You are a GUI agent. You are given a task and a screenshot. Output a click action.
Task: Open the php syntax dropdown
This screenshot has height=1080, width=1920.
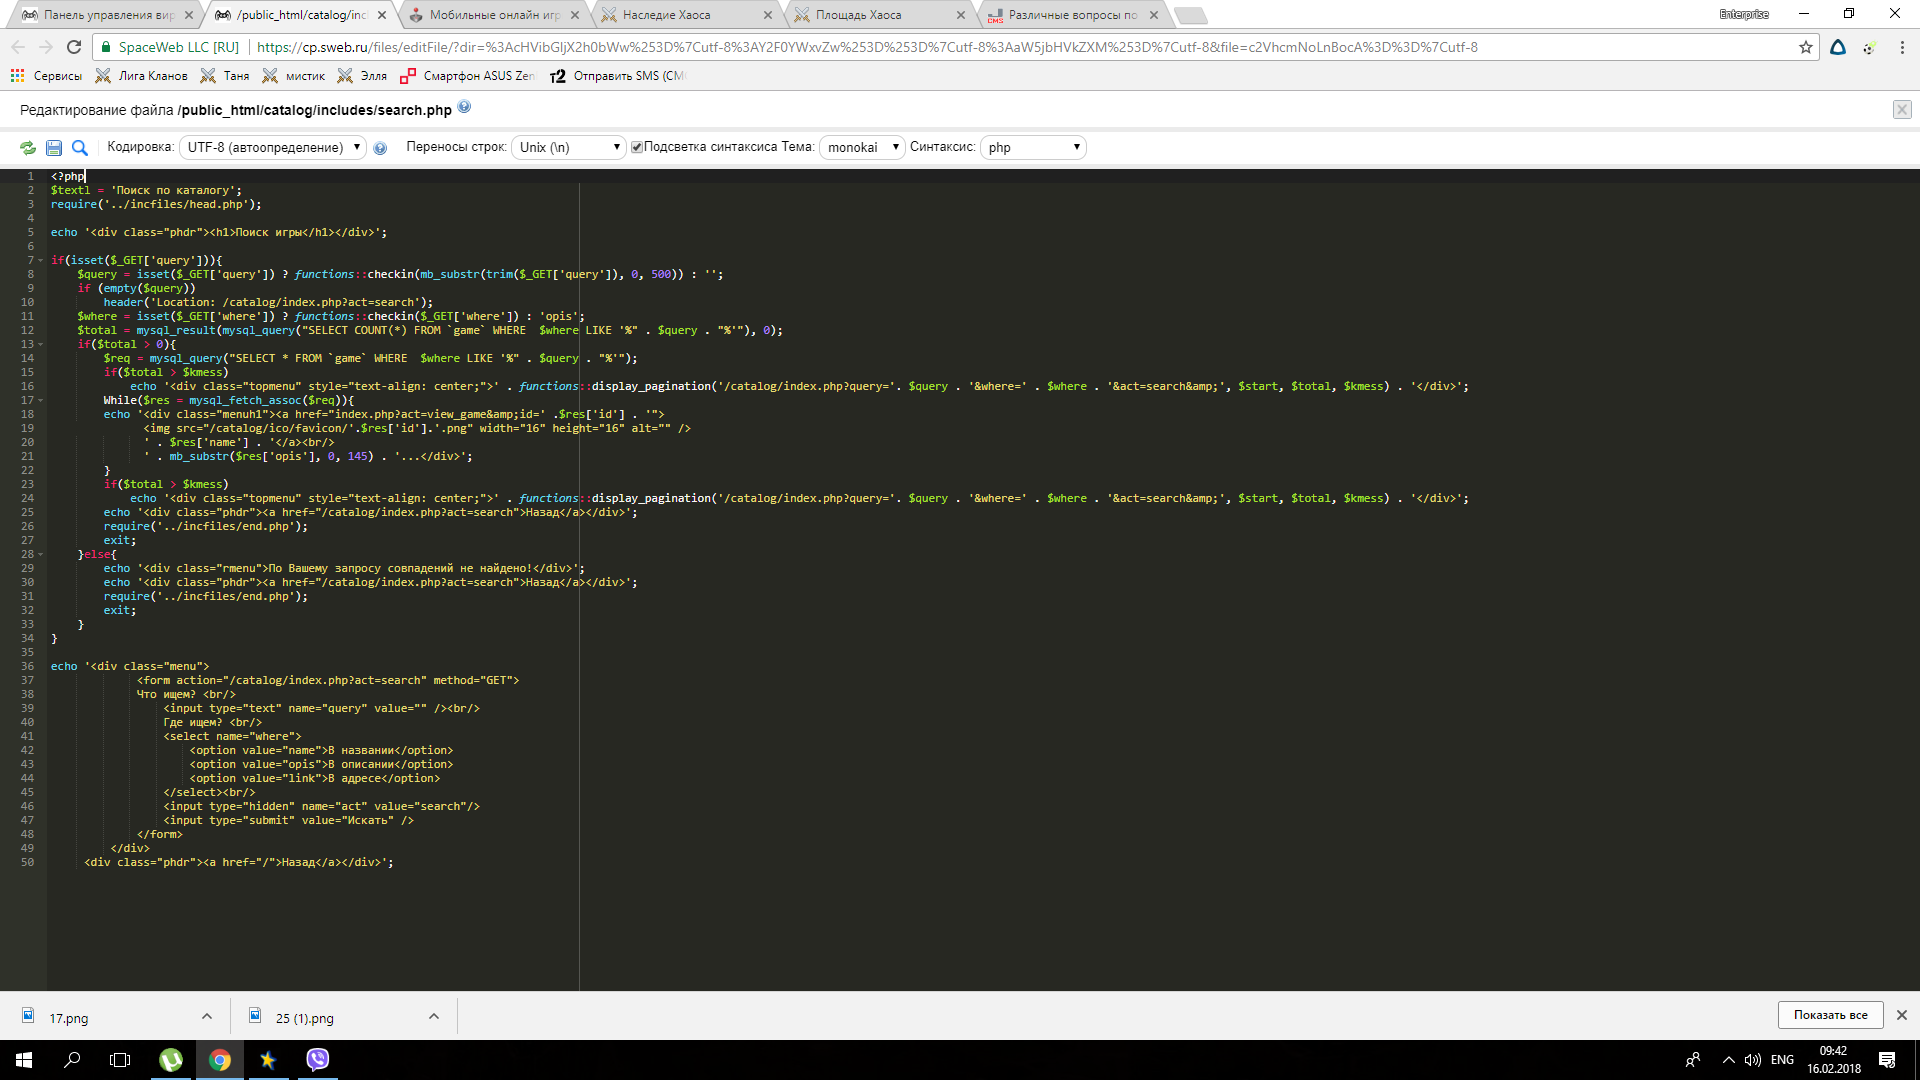[1032, 147]
